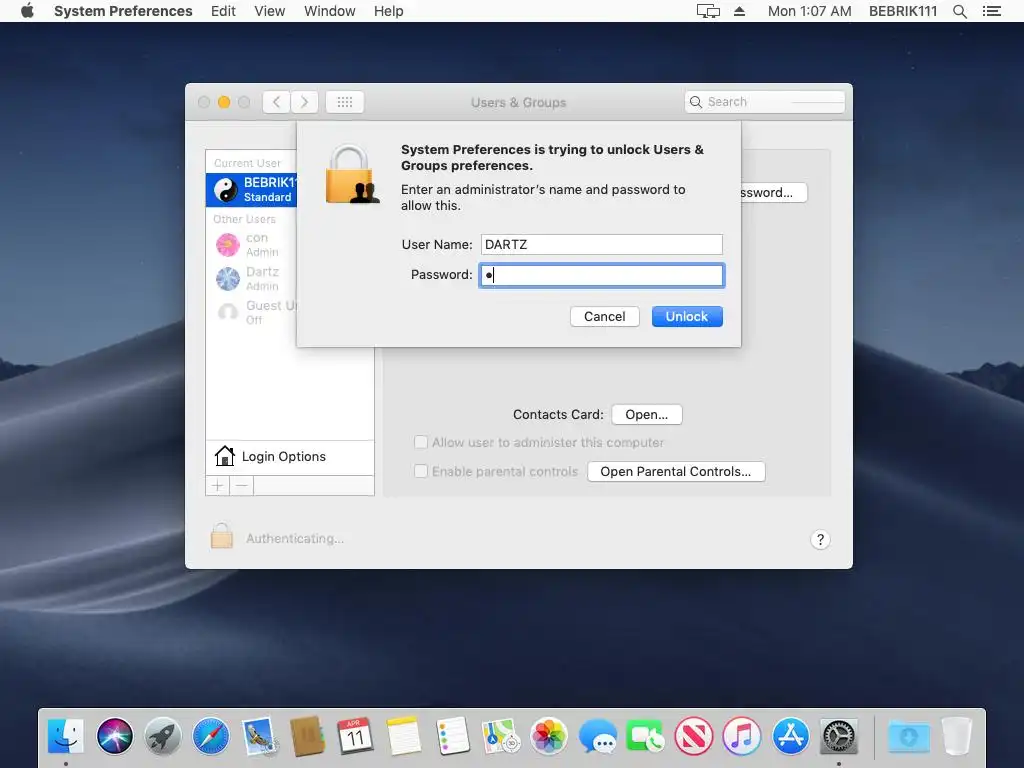Image resolution: width=1024 pixels, height=768 pixels.
Task: Open Reminders from the Dock
Action: 452,737
